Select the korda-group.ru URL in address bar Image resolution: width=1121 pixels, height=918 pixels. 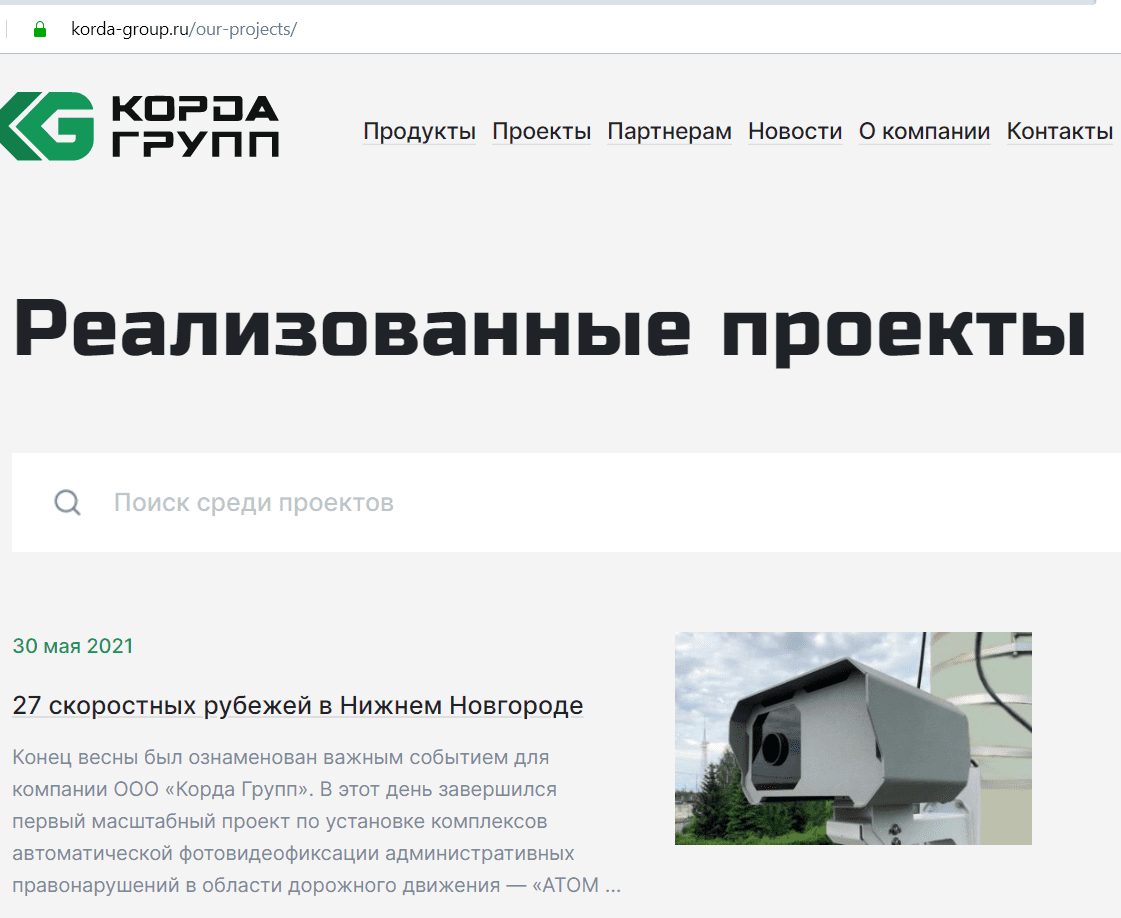[184, 29]
